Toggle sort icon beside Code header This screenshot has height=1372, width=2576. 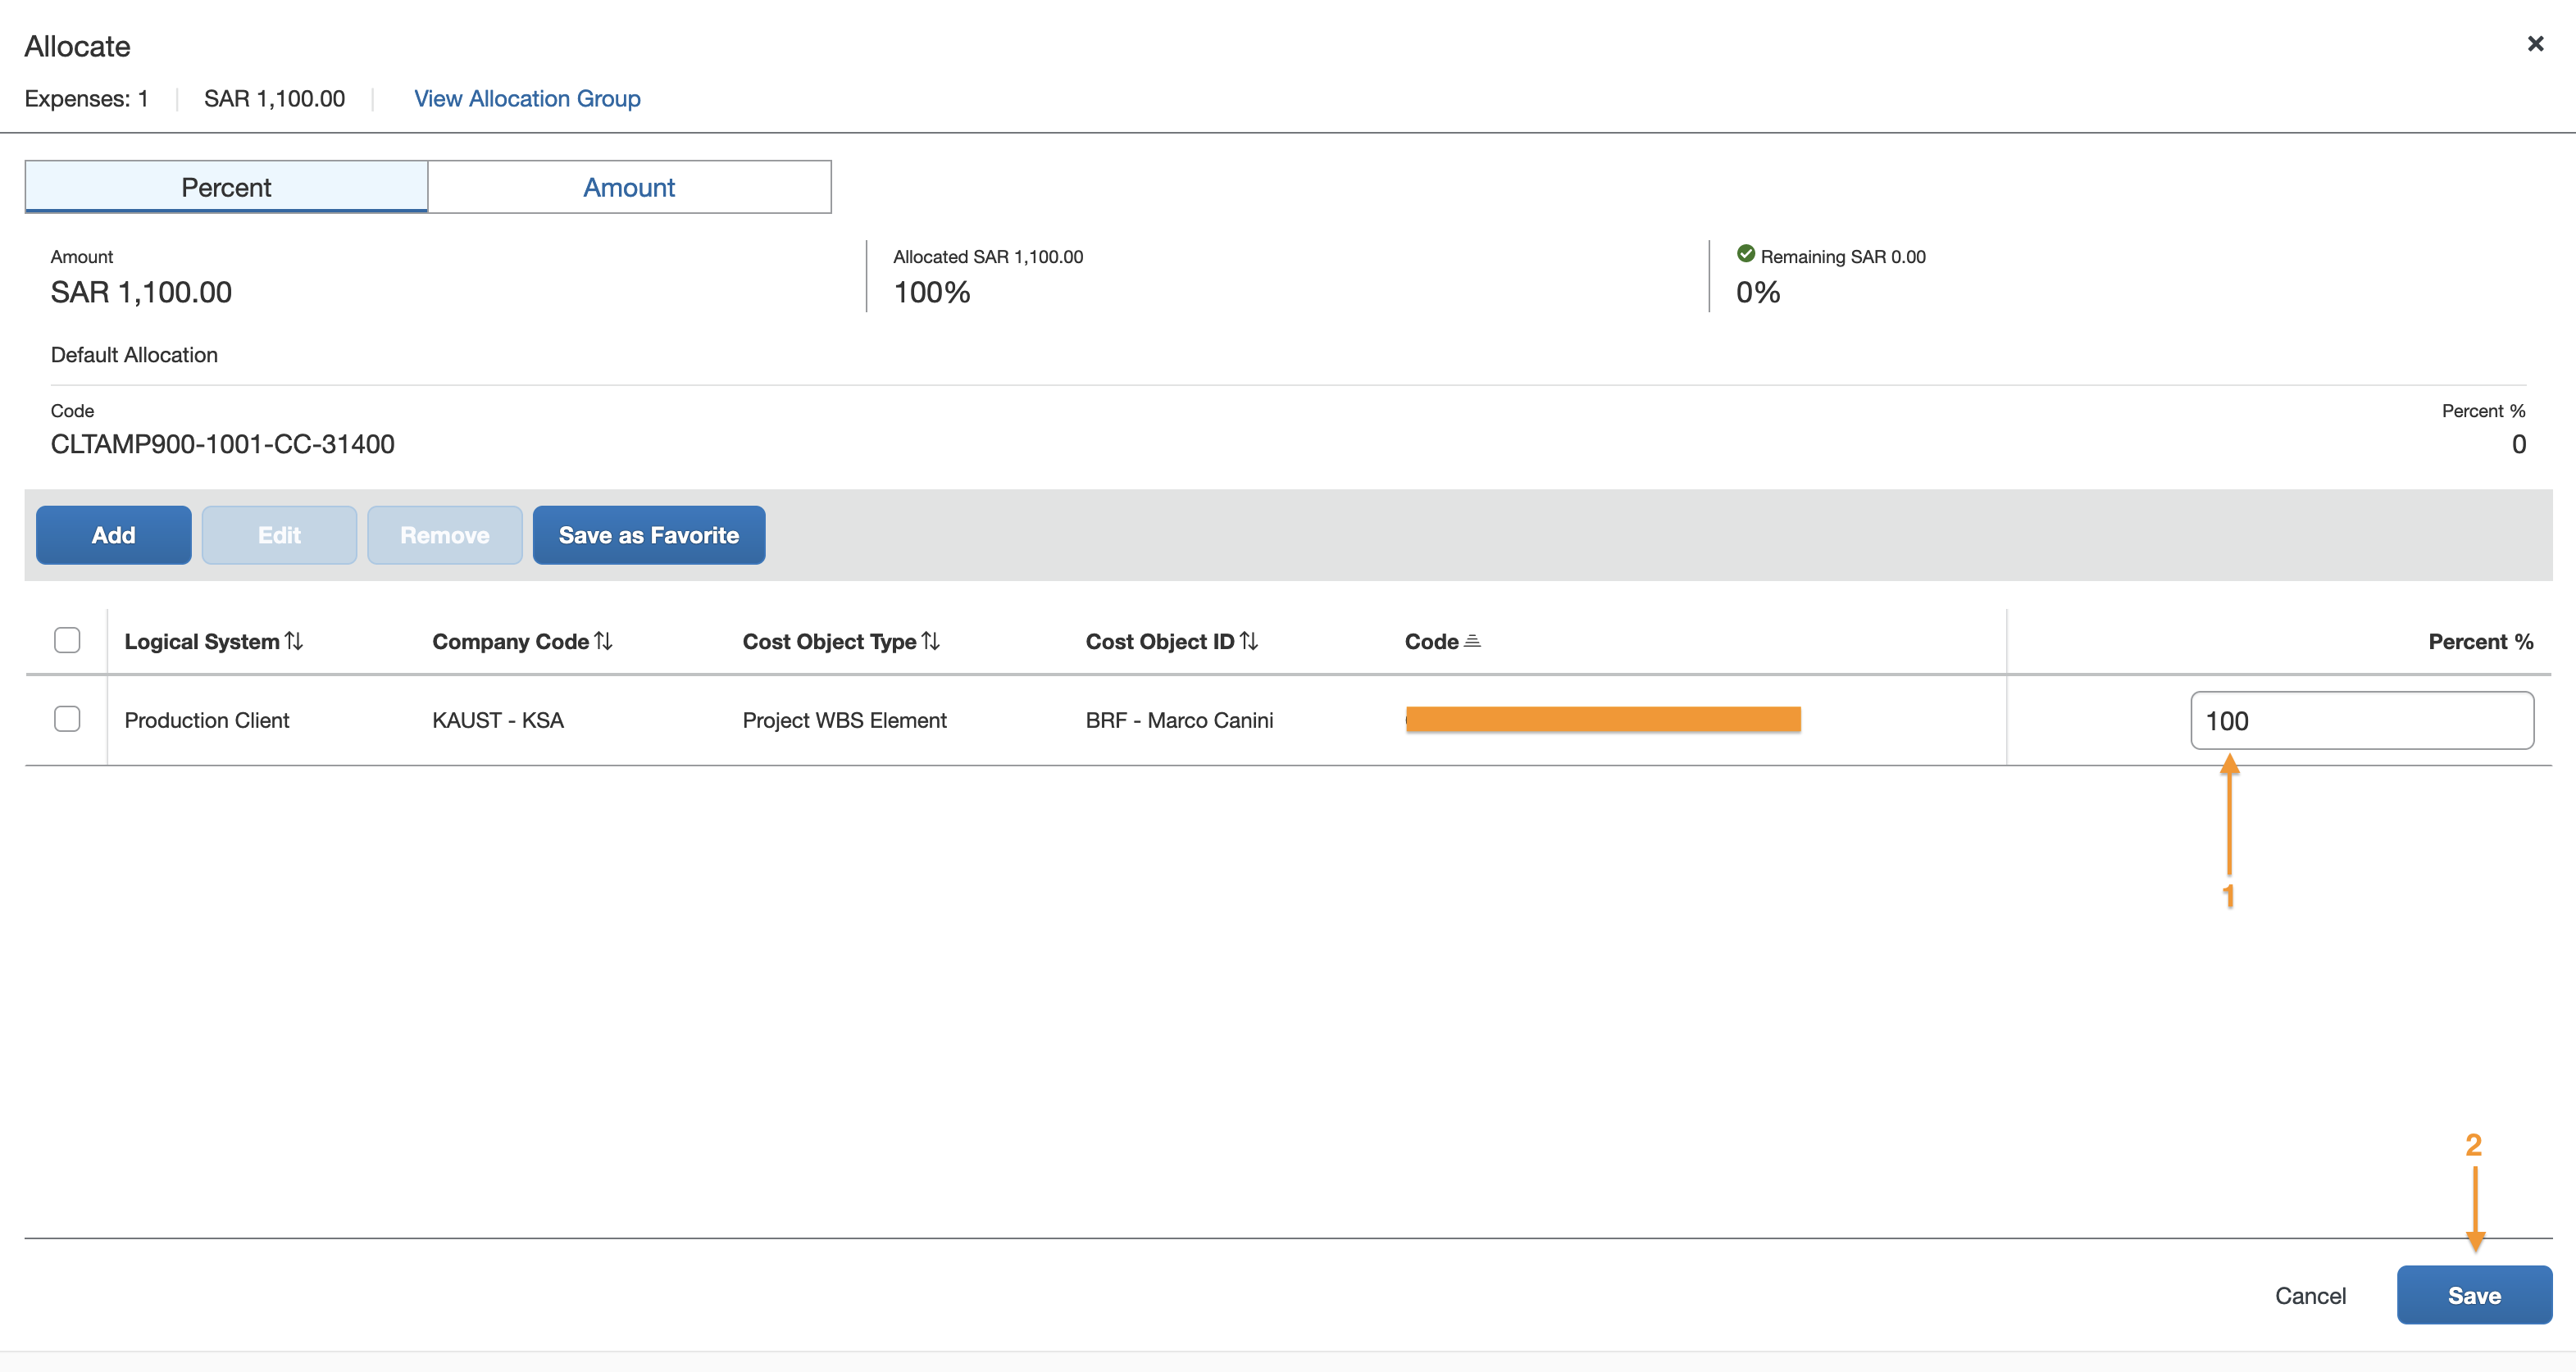[x=1472, y=641]
